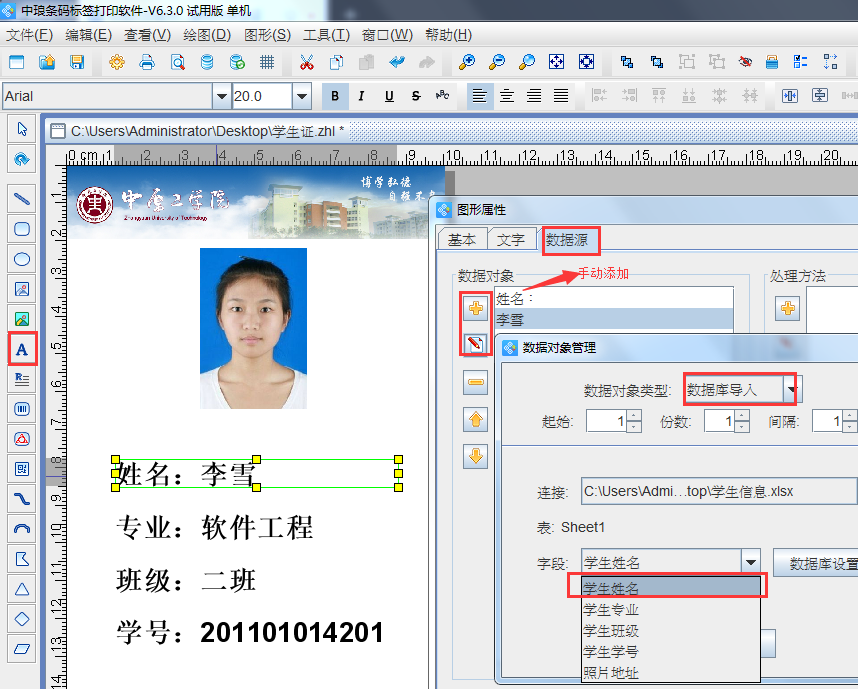Choose 学生专业 from field dropdown list
Screen dimensions: 858x689
611,609
